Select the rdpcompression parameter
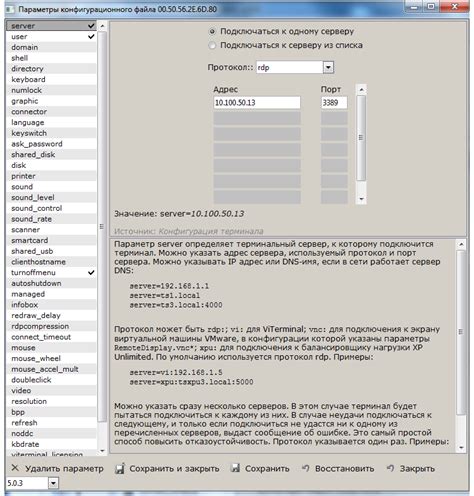 click(x=52, y=326)
